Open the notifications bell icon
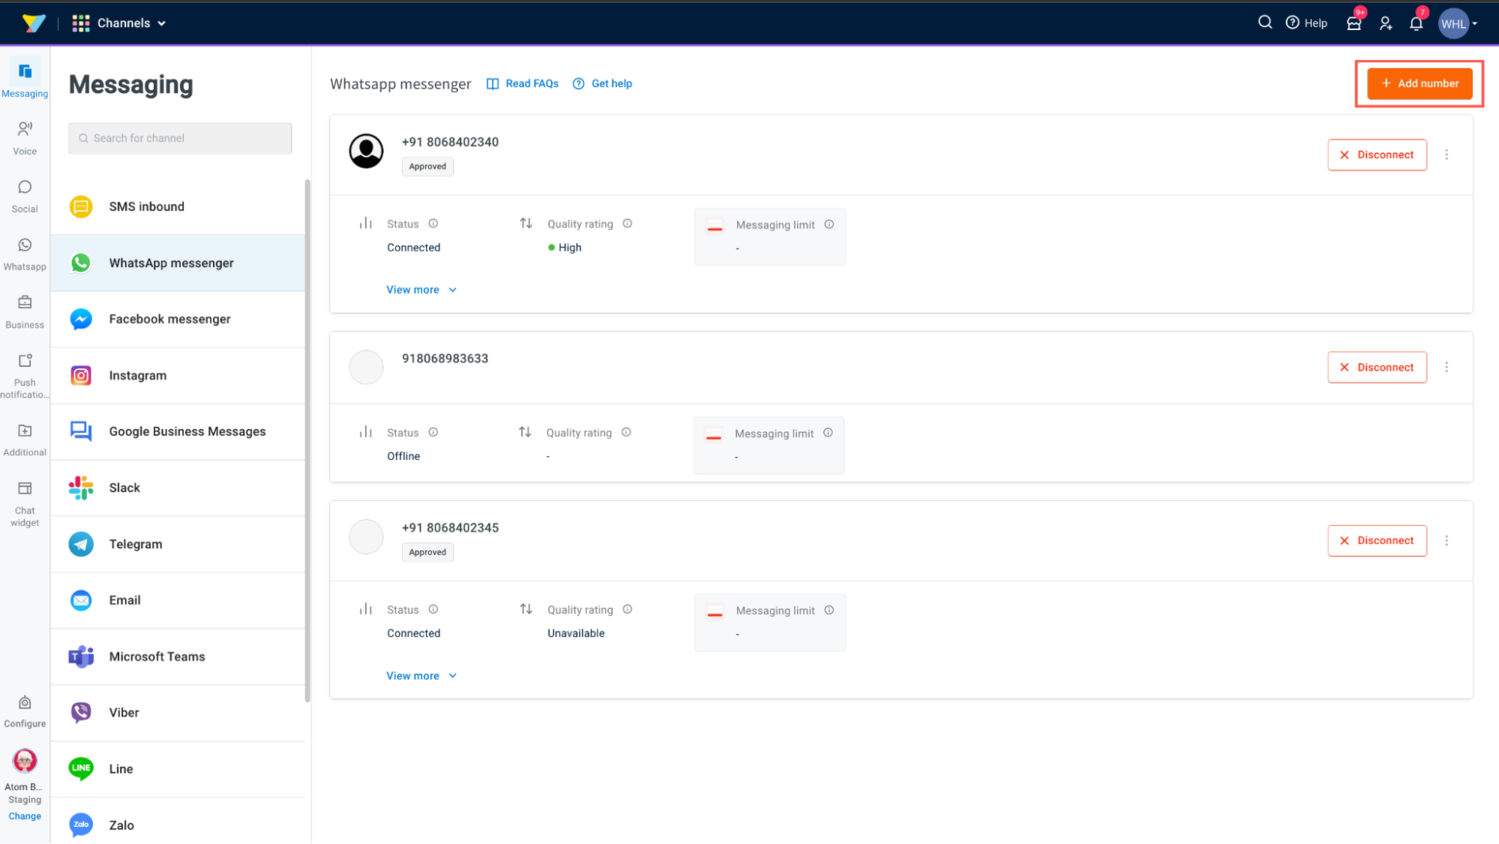 click(1416, 22)
